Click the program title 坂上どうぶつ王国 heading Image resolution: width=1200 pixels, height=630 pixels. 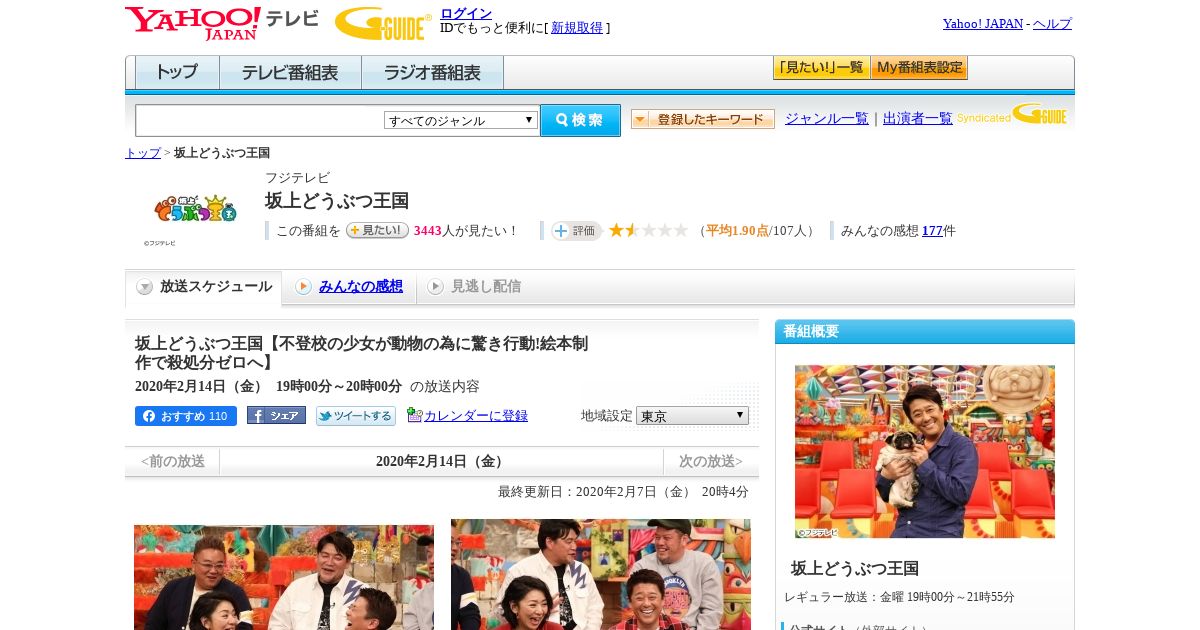[337, 201]
